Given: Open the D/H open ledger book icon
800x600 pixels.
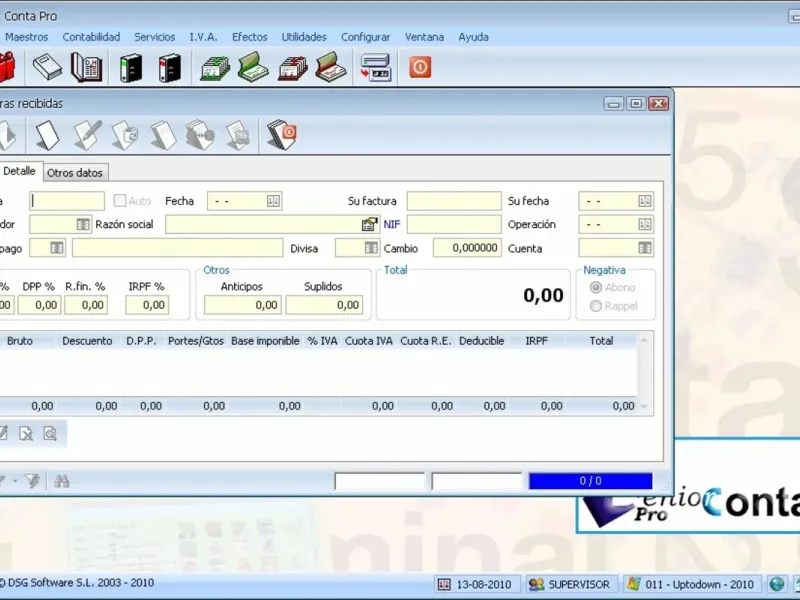Looking at the screenshot, I should click(86, 67).
